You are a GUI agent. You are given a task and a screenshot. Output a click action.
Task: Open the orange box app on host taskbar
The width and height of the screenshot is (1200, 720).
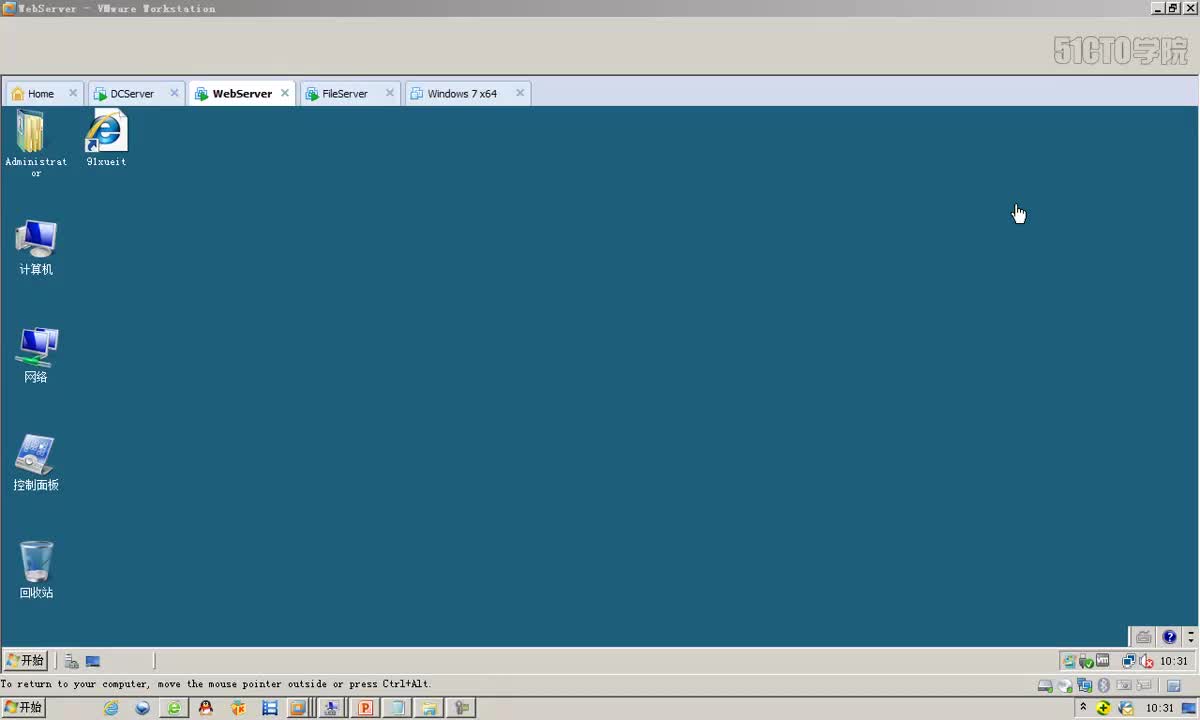click(x=238, y=707)
